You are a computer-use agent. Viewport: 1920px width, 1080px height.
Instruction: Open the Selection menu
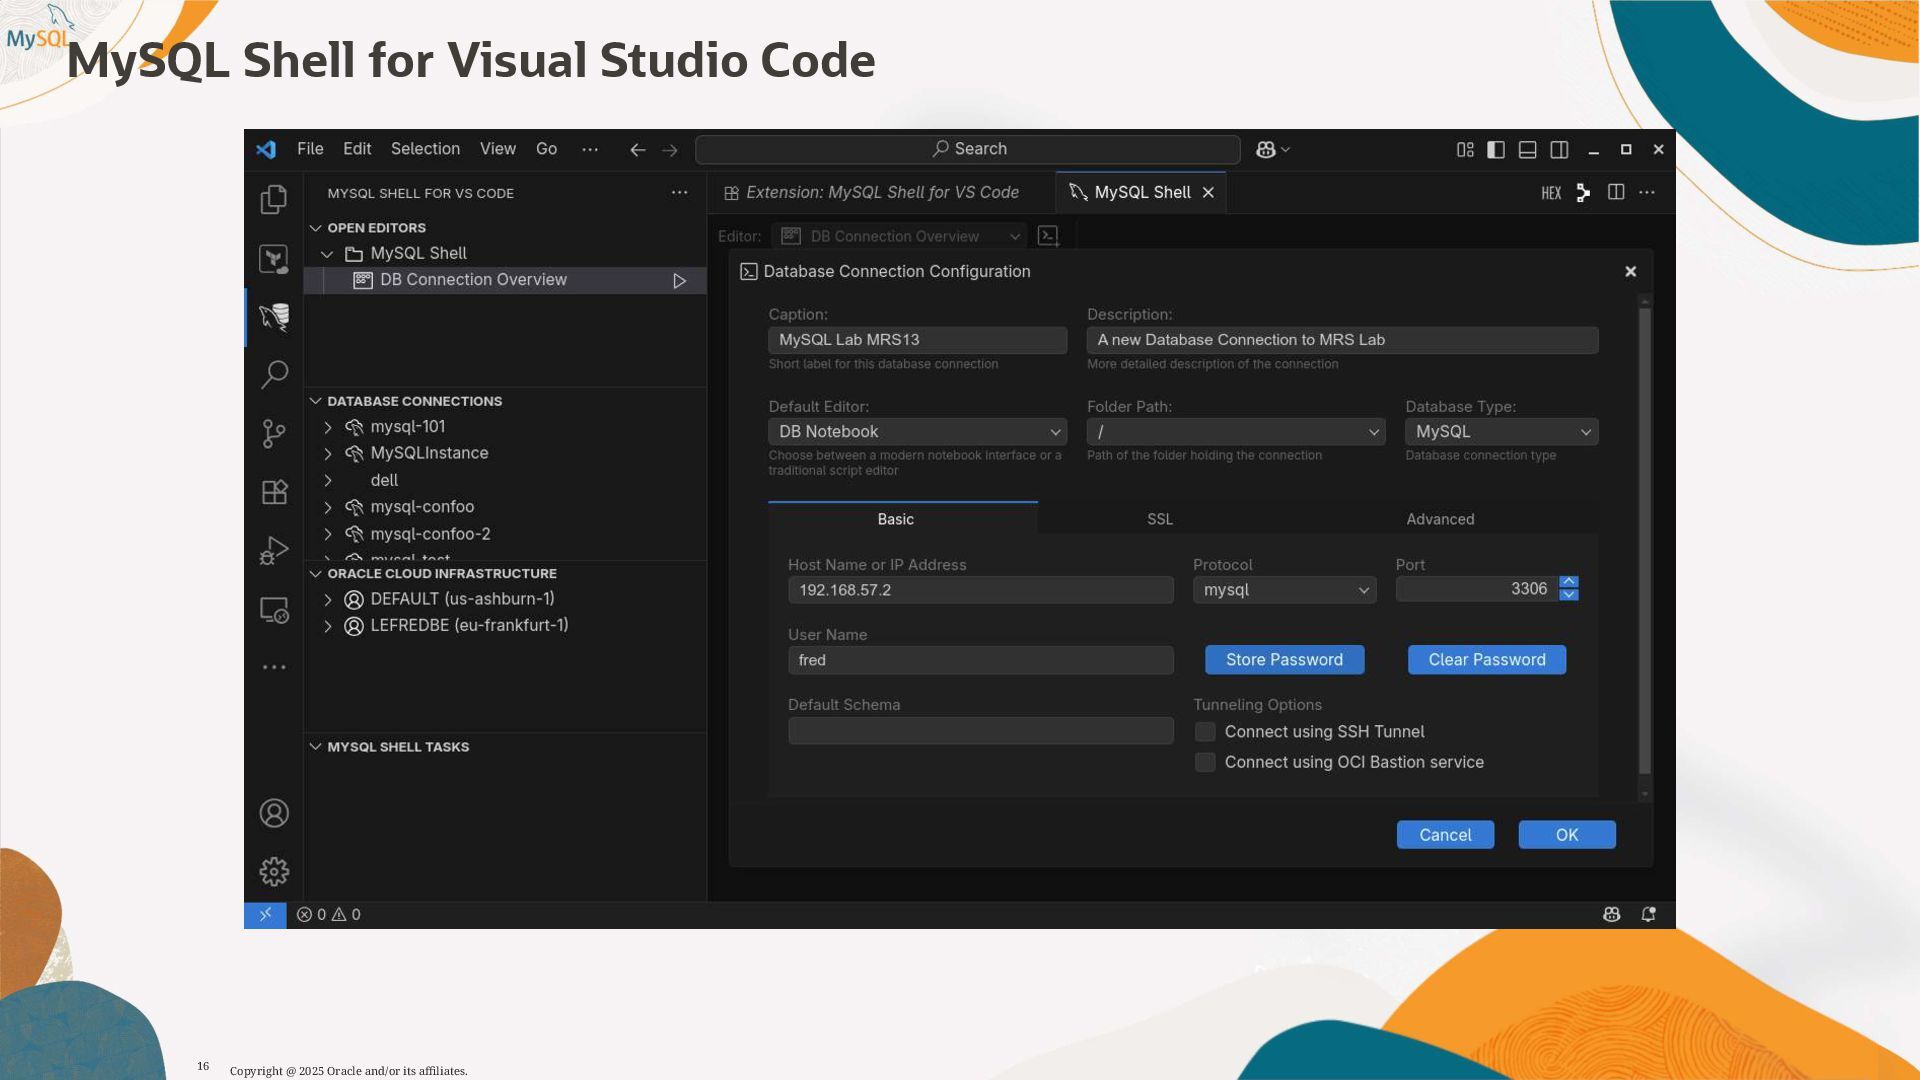tap(425, 149)
